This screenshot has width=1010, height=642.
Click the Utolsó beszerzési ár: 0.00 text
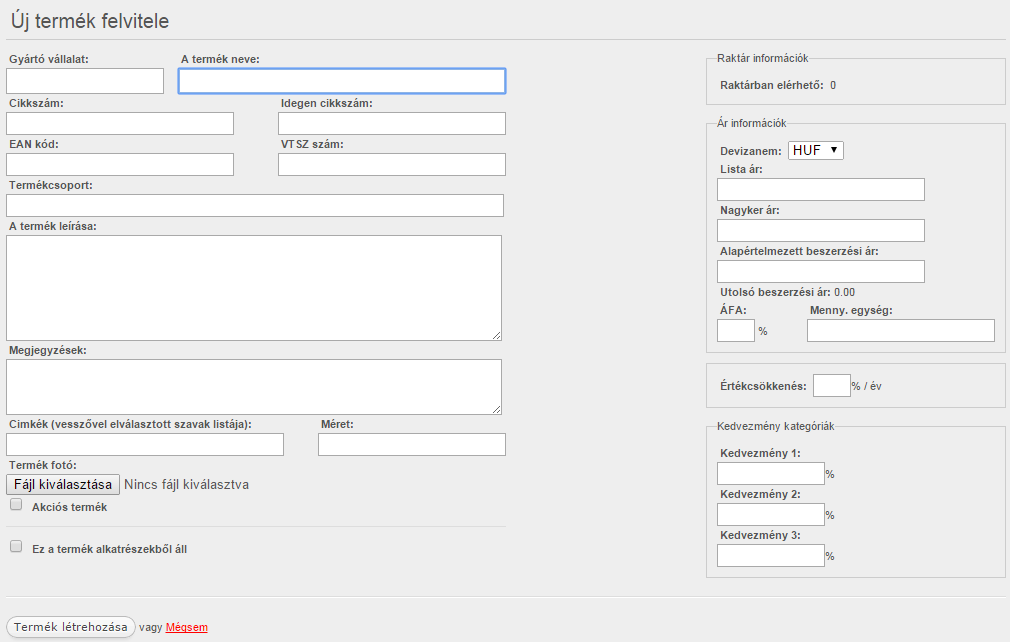pyautogui.click(x=788, y=292)
